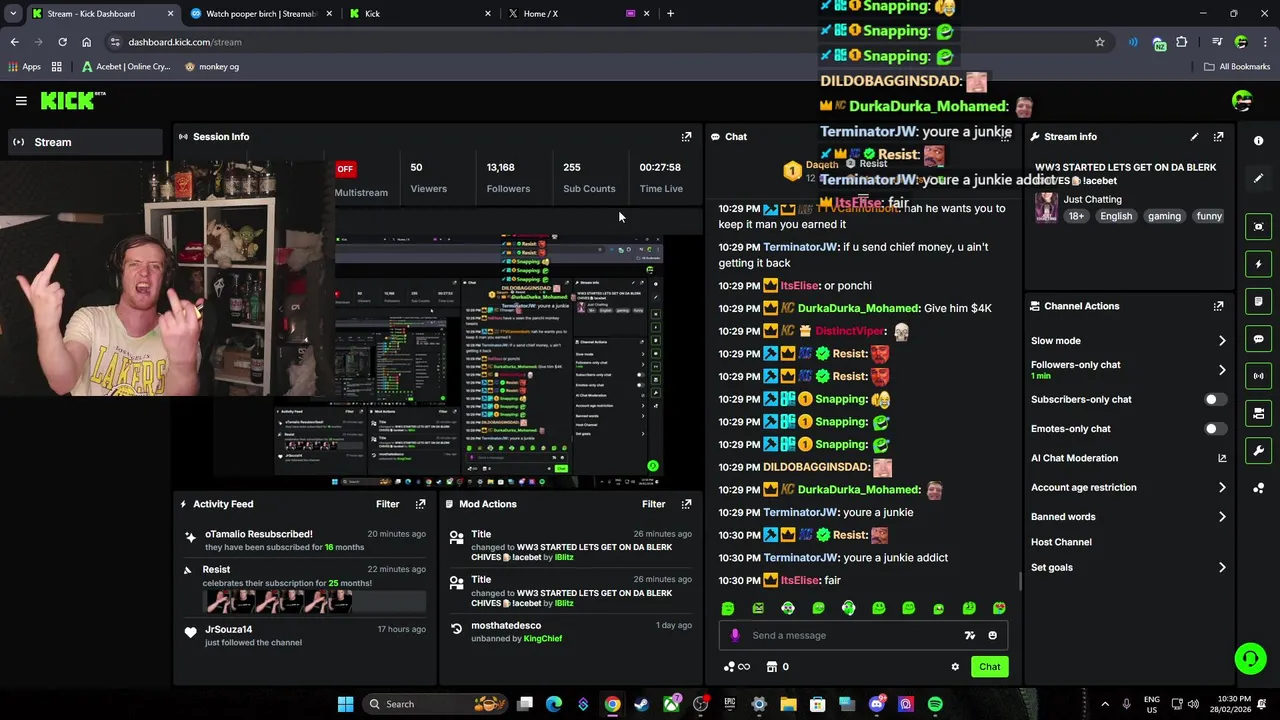Edit stream info with the pencil icon

(x=1194, y=137)
